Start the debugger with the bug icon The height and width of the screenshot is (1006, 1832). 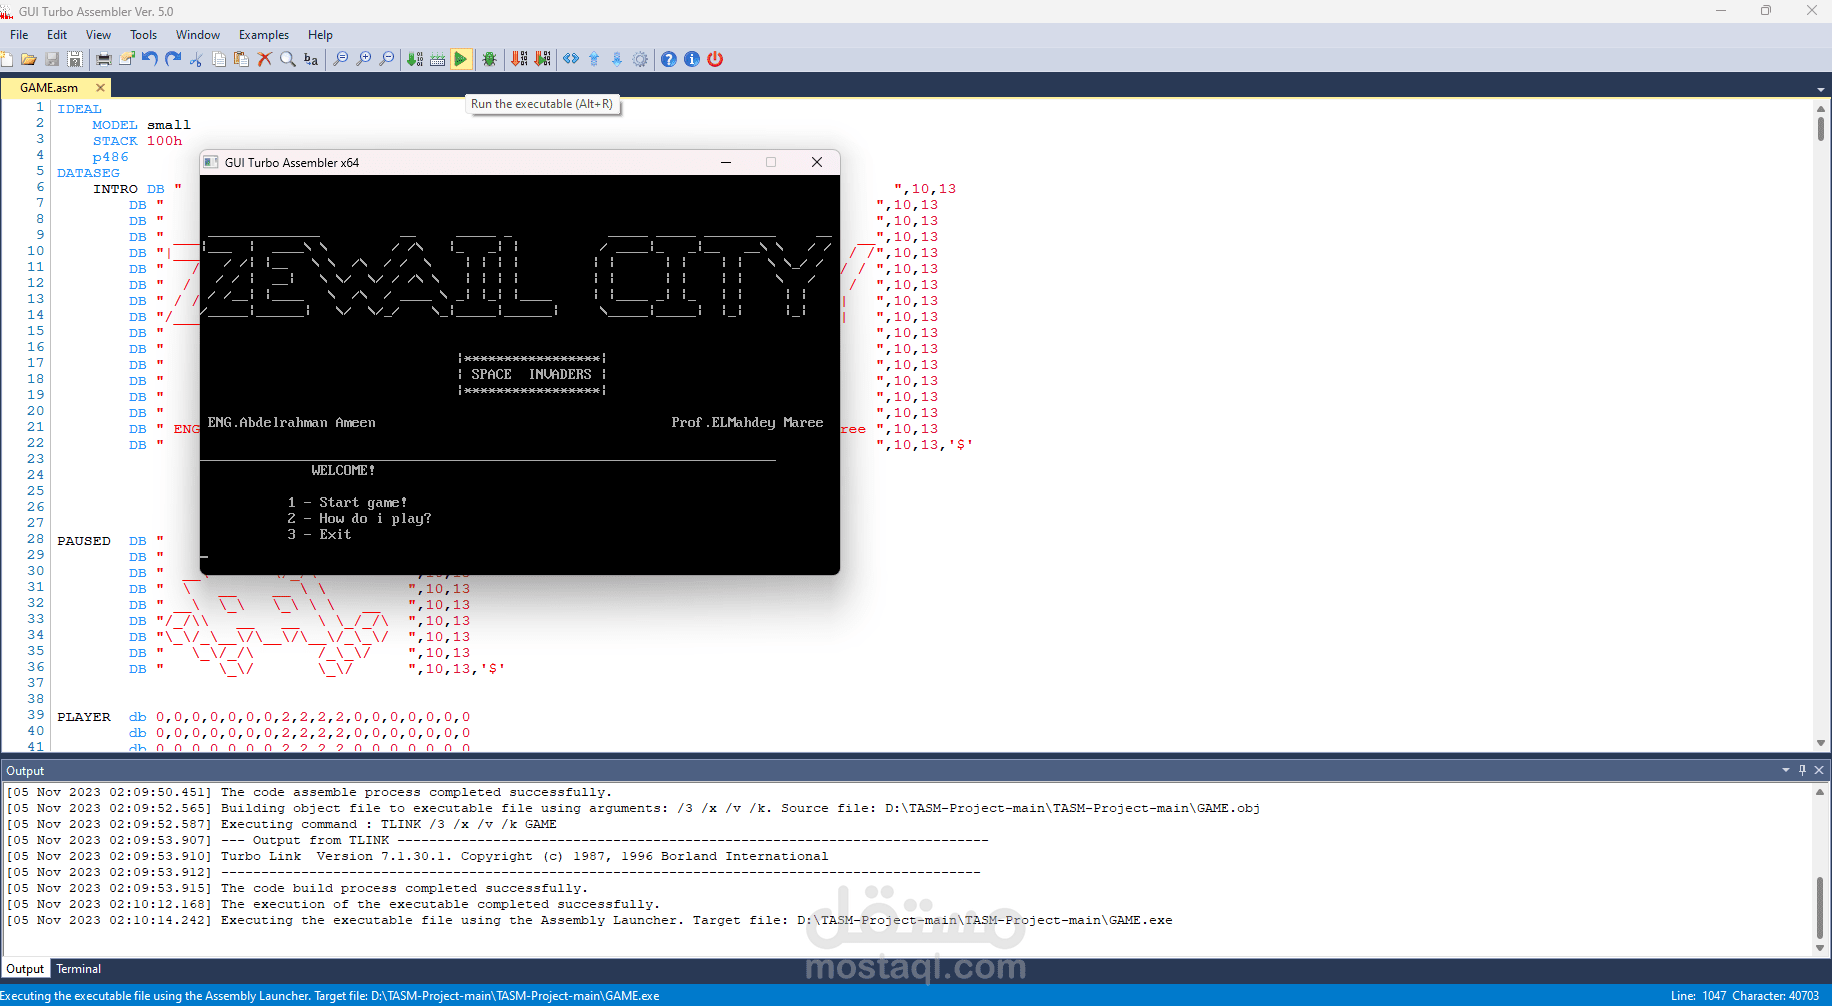[x=489, y=60]
